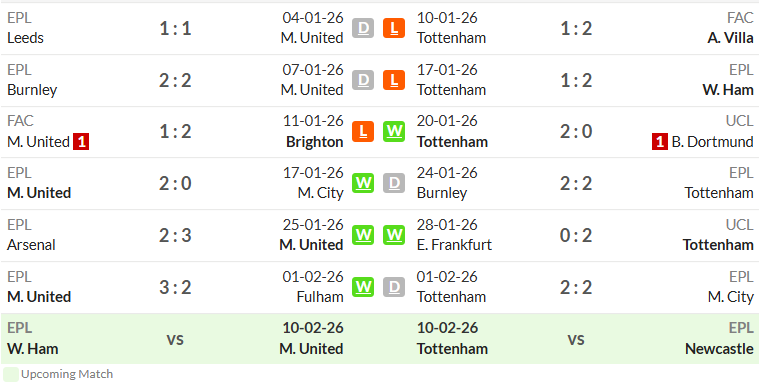The height and width of the screenshot is (386, 760).
Task: Click the Upcoming Match legend color box
Action: click(11, 374)
